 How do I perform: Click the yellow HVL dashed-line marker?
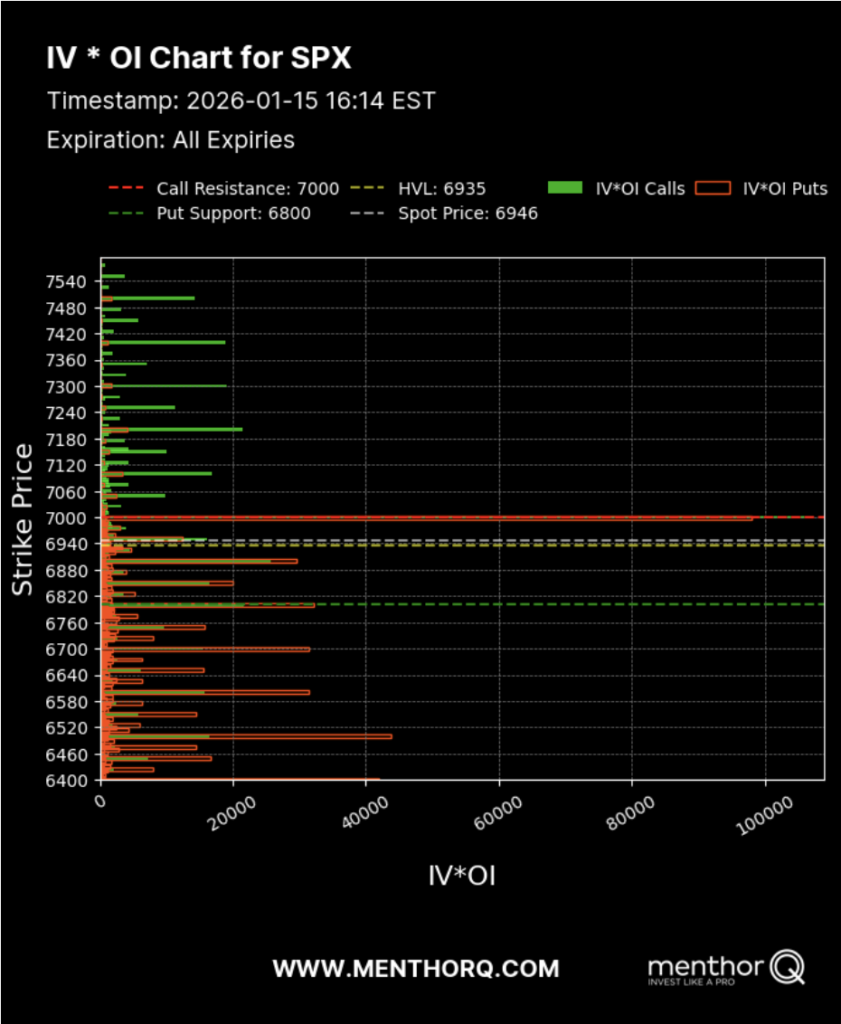[367, 189]
